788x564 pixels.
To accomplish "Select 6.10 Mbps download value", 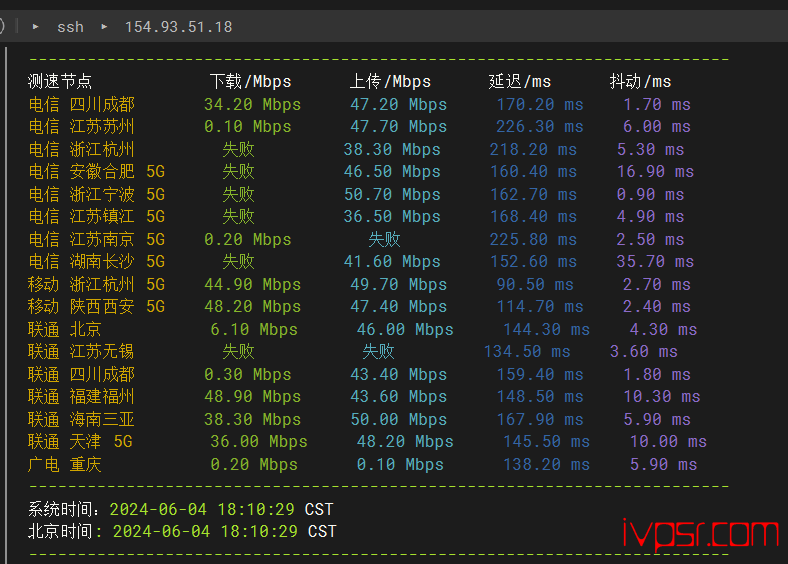I will (x=254, y=330).
